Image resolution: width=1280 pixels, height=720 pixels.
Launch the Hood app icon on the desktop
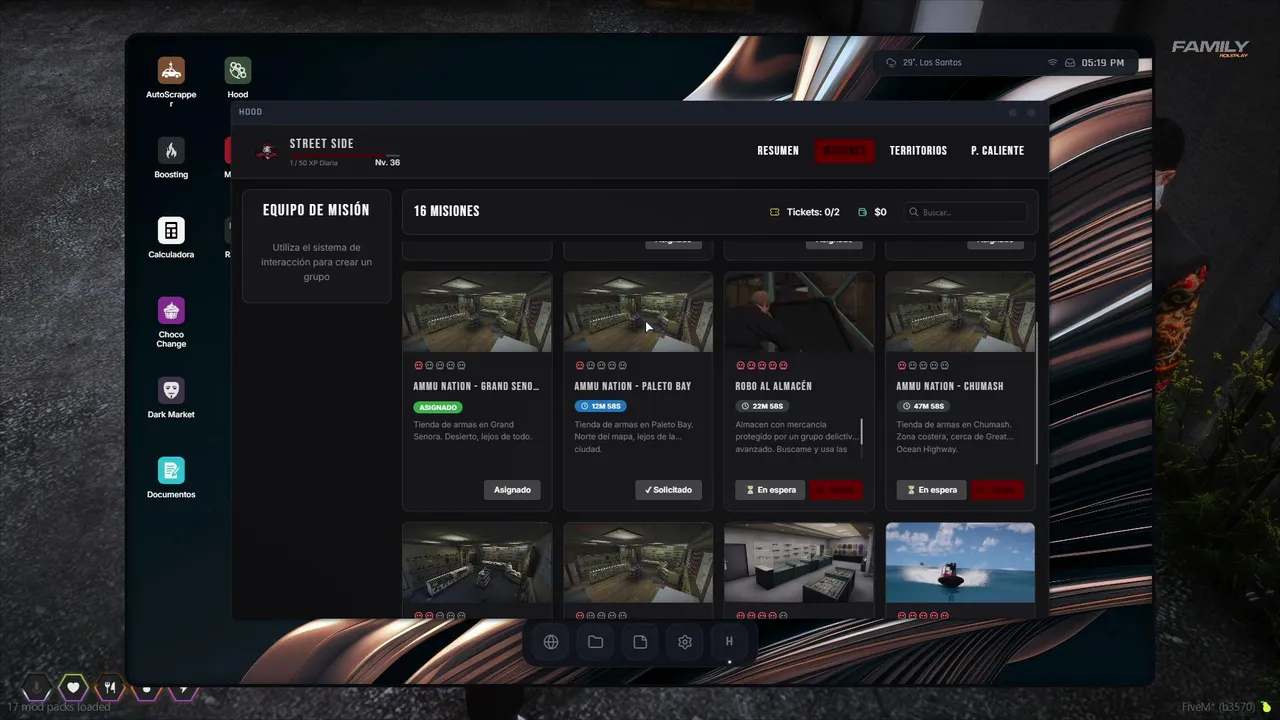click(238, 70)
